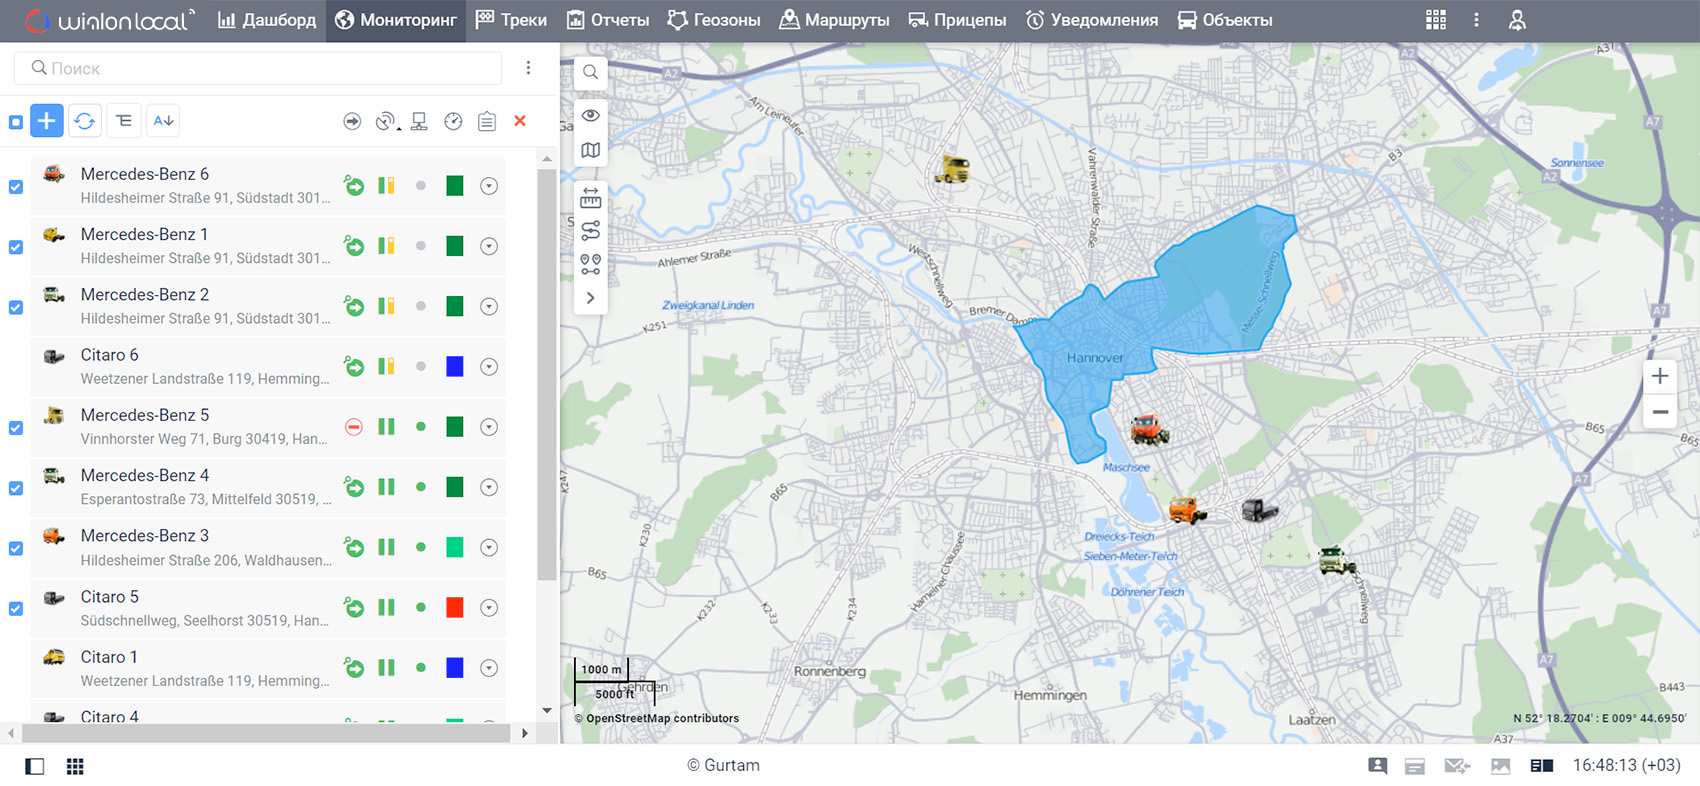Open Mercedes-Benz 1 row options dropdown

[489, 246]
